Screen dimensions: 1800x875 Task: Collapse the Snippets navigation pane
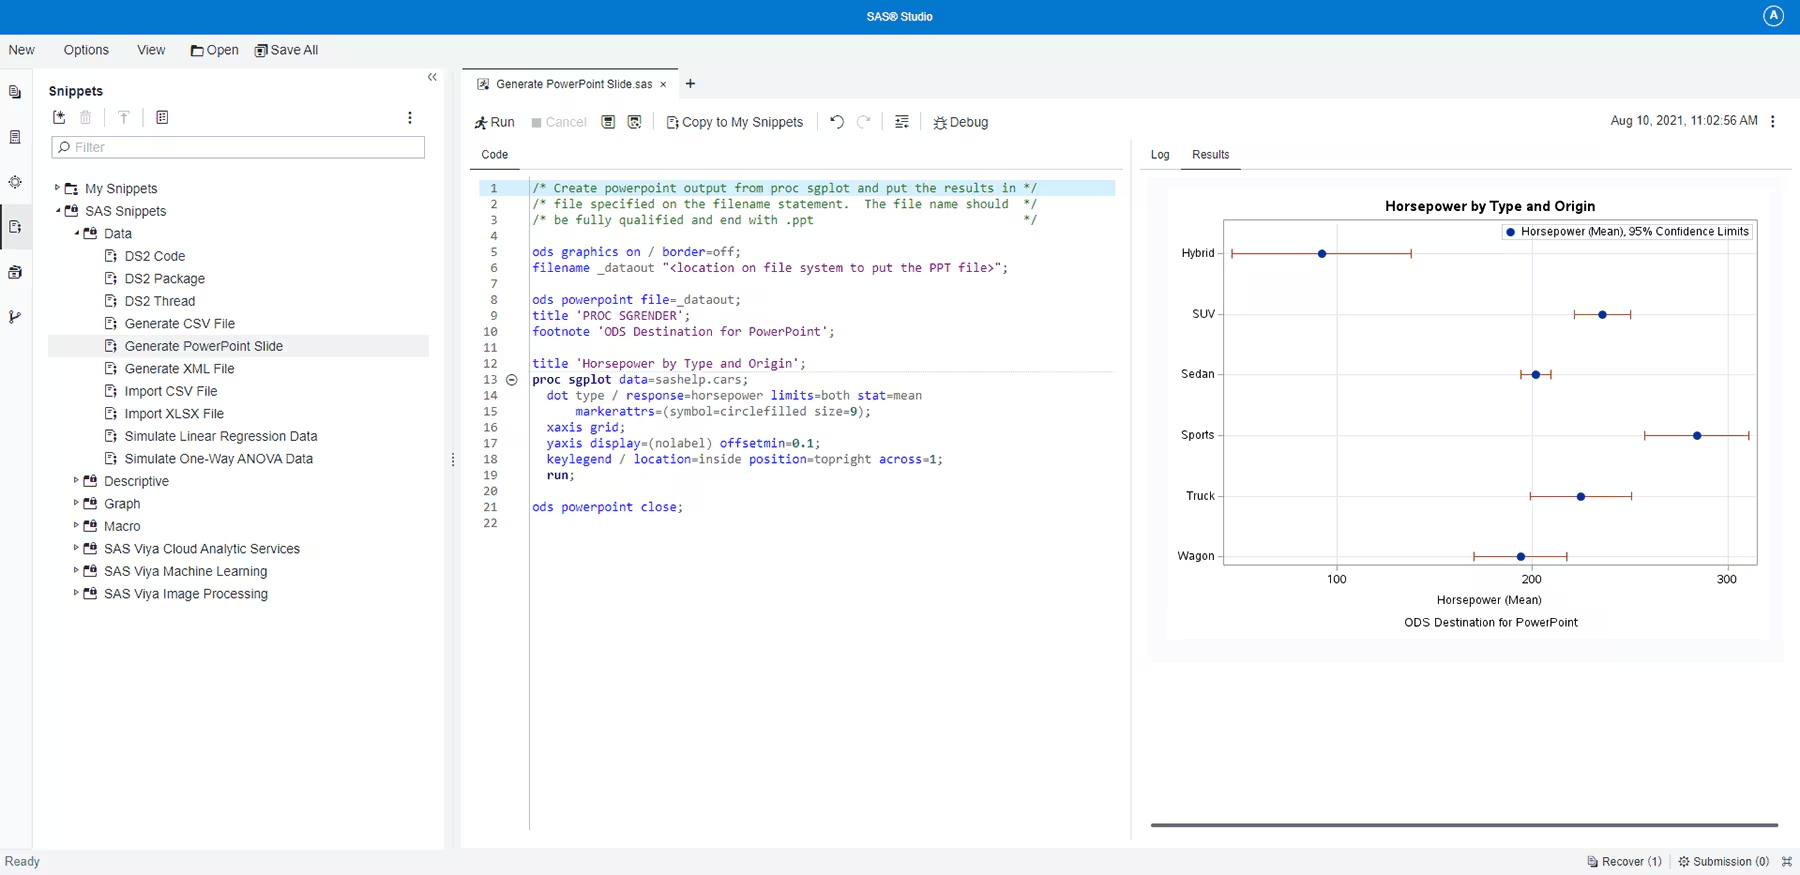click(x=432, y=77)
